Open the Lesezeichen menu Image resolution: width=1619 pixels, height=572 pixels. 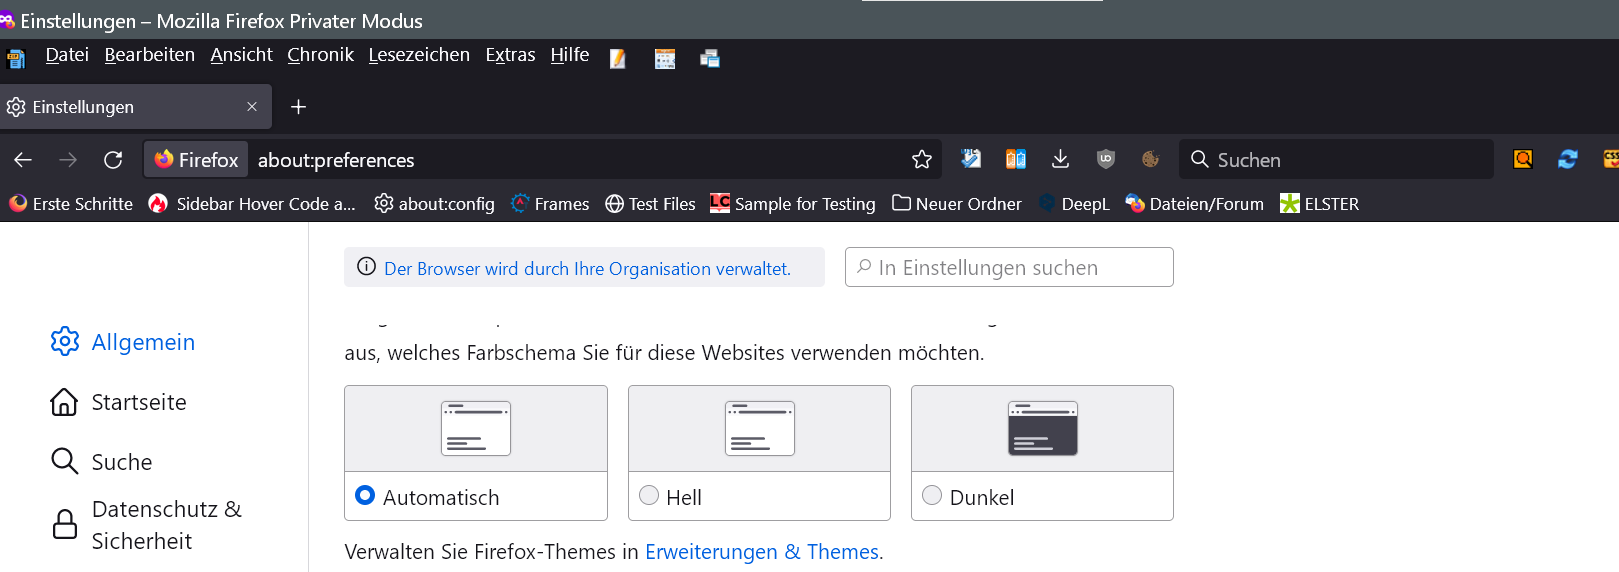point(418,55)
